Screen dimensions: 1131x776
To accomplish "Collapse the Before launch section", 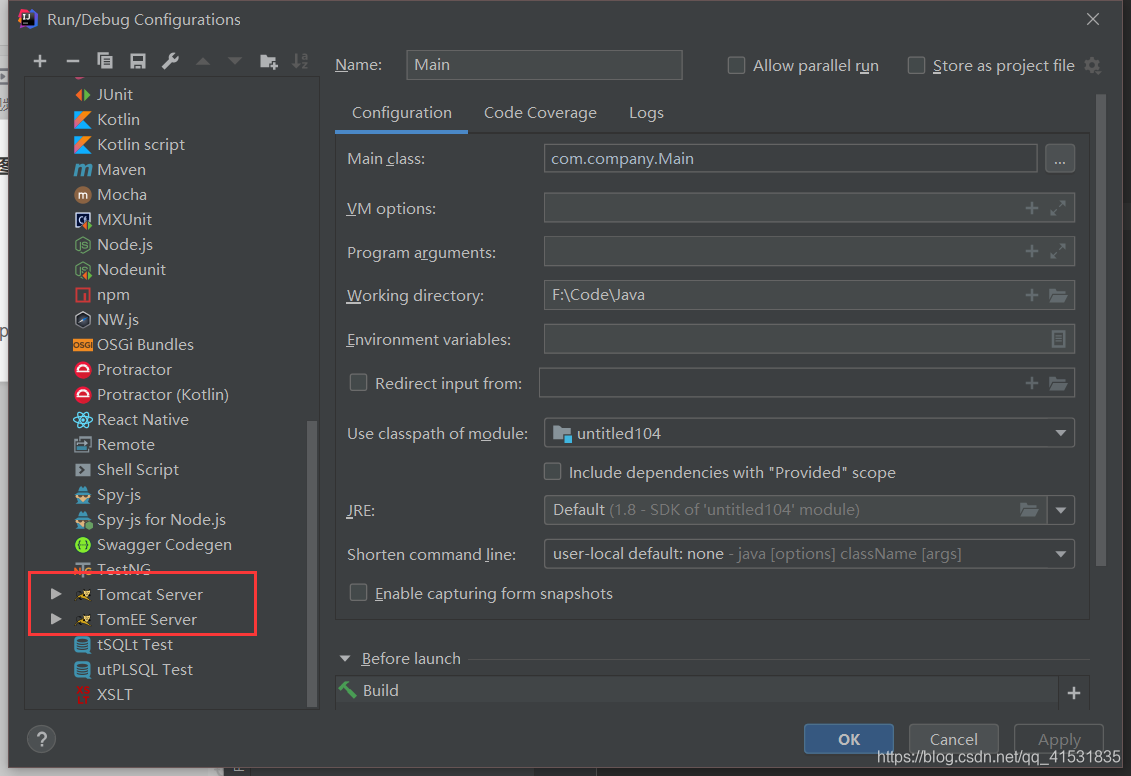I will [345, 658].
